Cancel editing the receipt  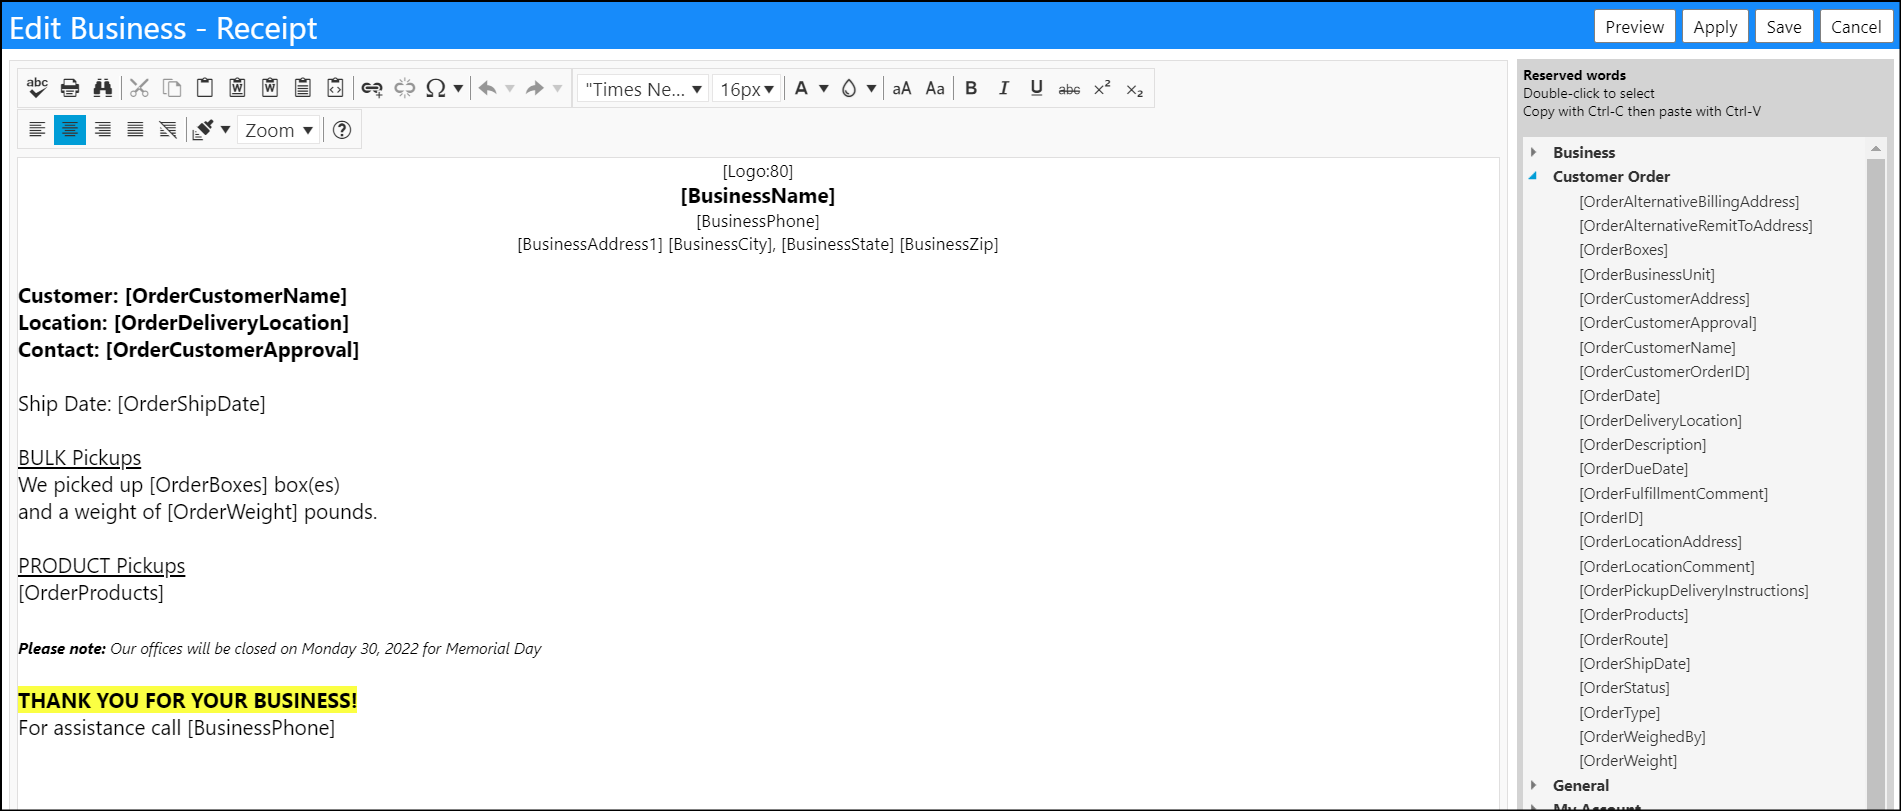pyautogui.click(x=1856, y=27)
